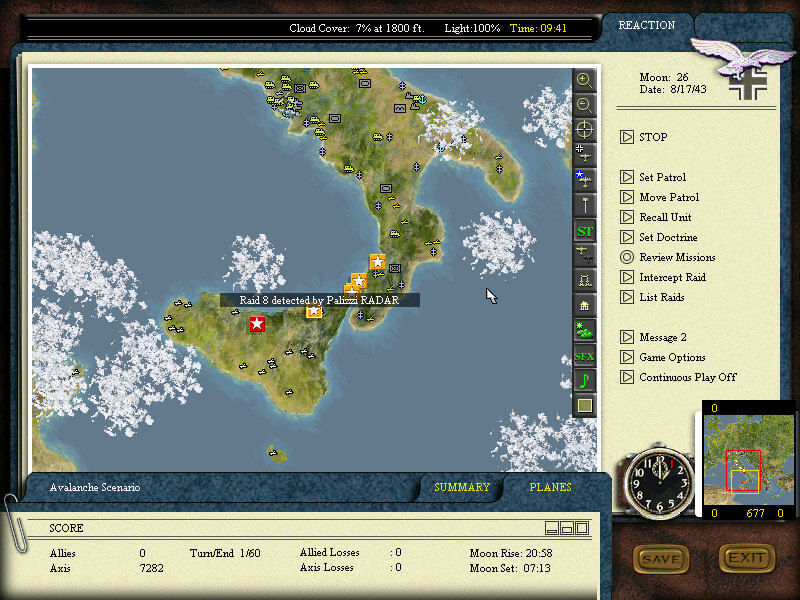Click the topmost orange star raid marker
800x600 pixels.
point(378,262)
